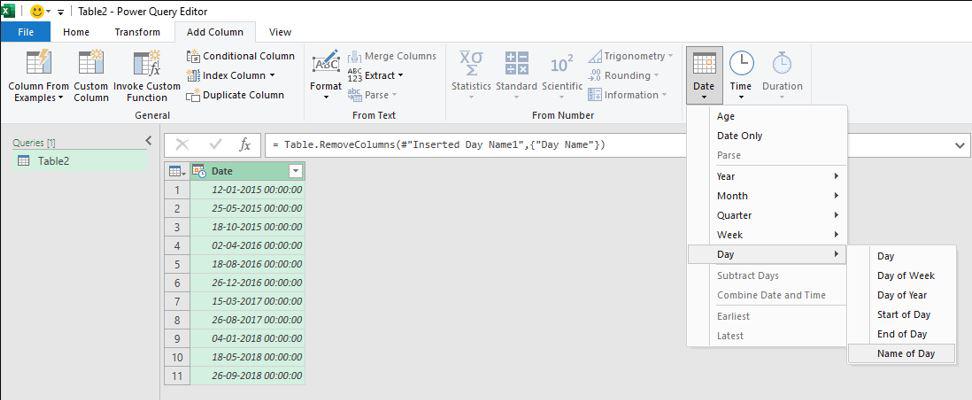
Task: Expand the Month submenu
Action: (x=766, y=196)
